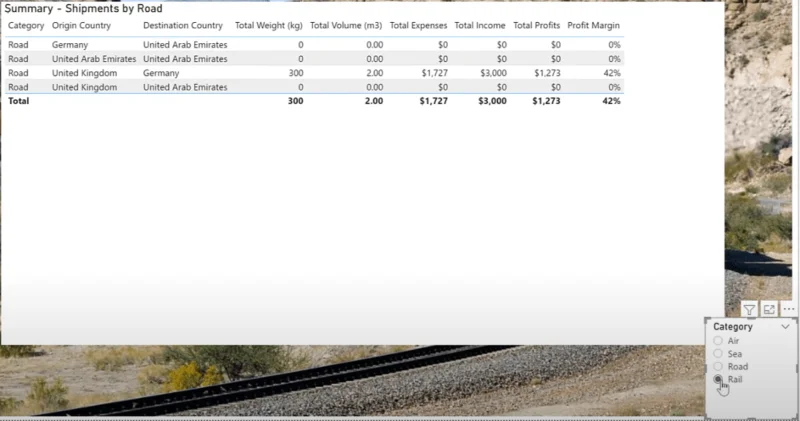The image size is (800, 421).
Task: Sort by Origin Country column header
Action: pos(81,26)
